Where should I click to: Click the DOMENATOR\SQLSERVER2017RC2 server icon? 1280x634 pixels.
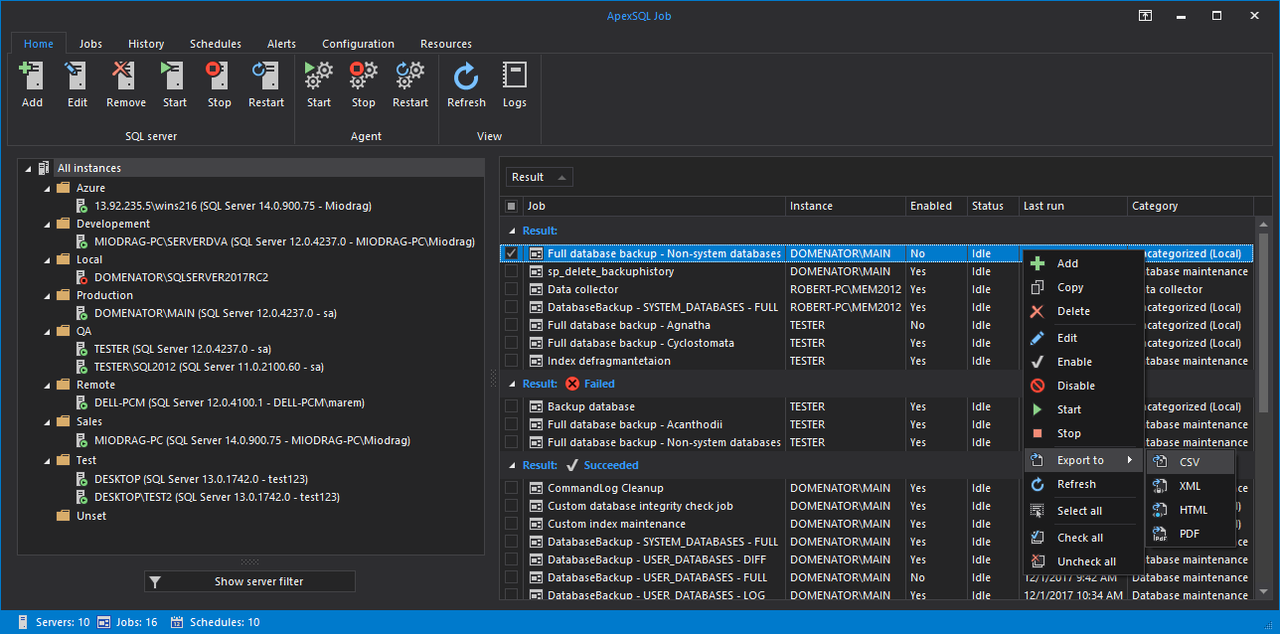click(x=83, y=277)
